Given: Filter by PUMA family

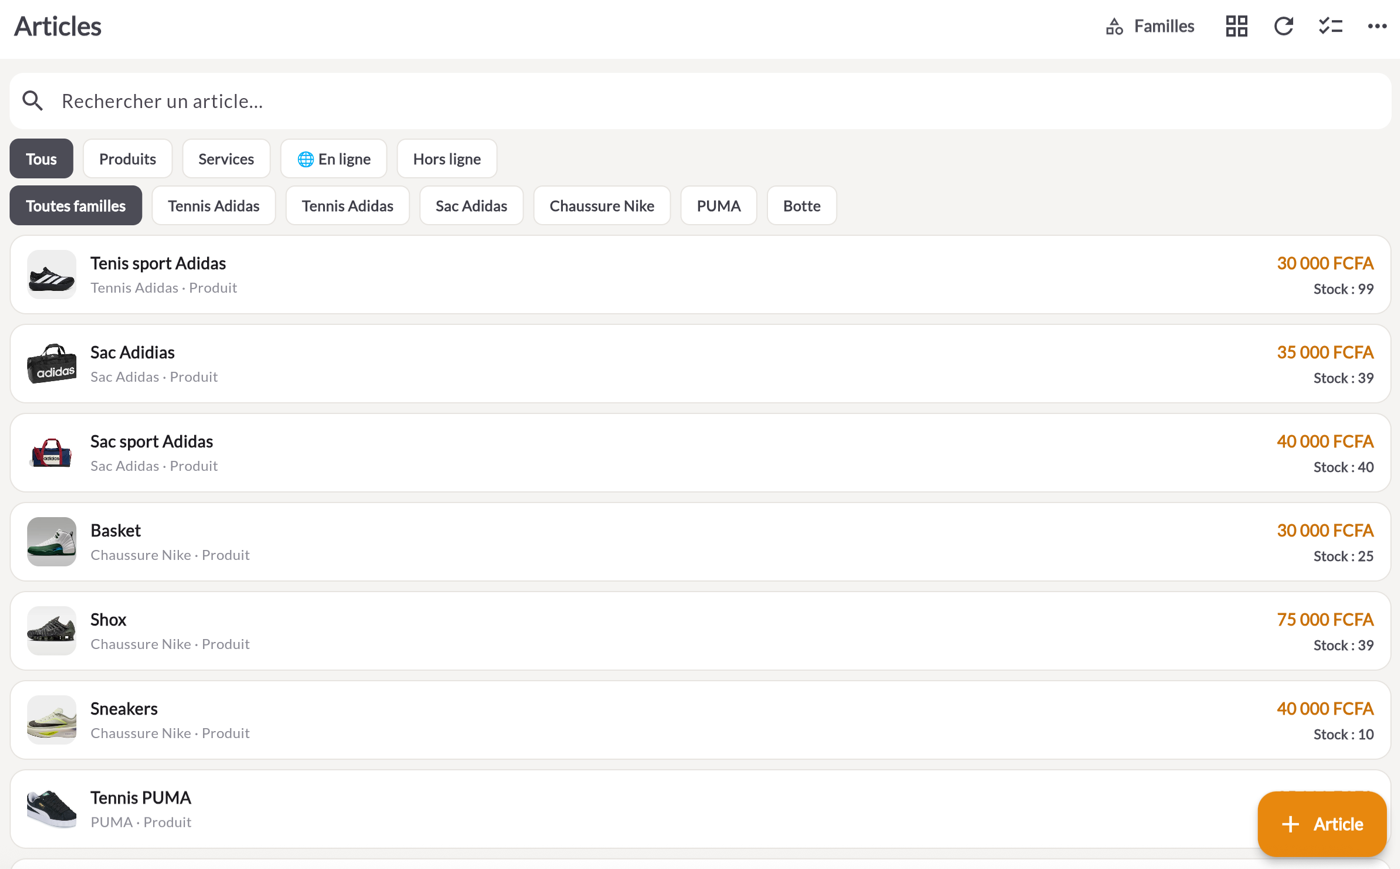Looking at the screenshot, I should click(x=719, y=206).
